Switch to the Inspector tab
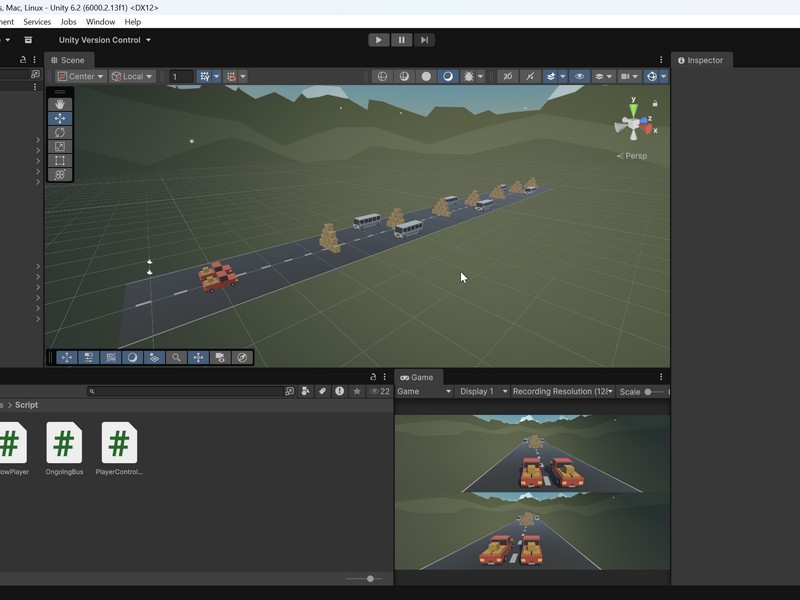Viewport: 800px width, 600px height. (x=701, y=60)
